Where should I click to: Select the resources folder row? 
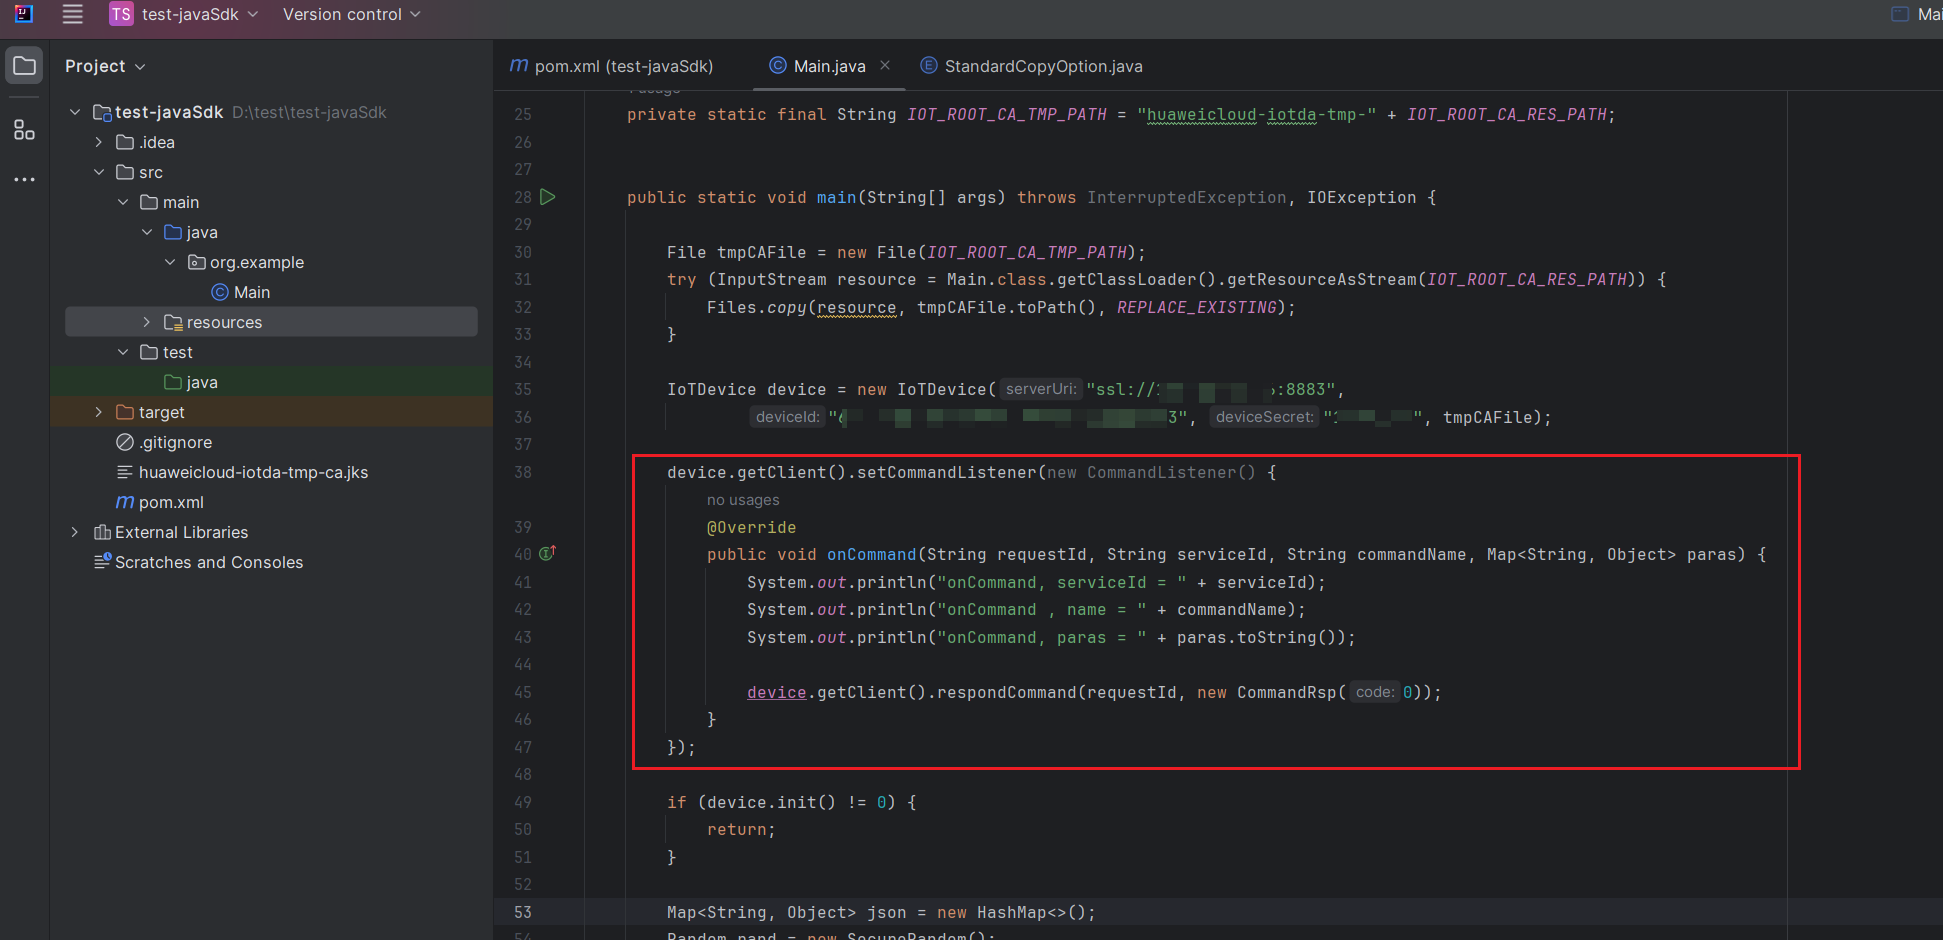(x=271, y=322)
